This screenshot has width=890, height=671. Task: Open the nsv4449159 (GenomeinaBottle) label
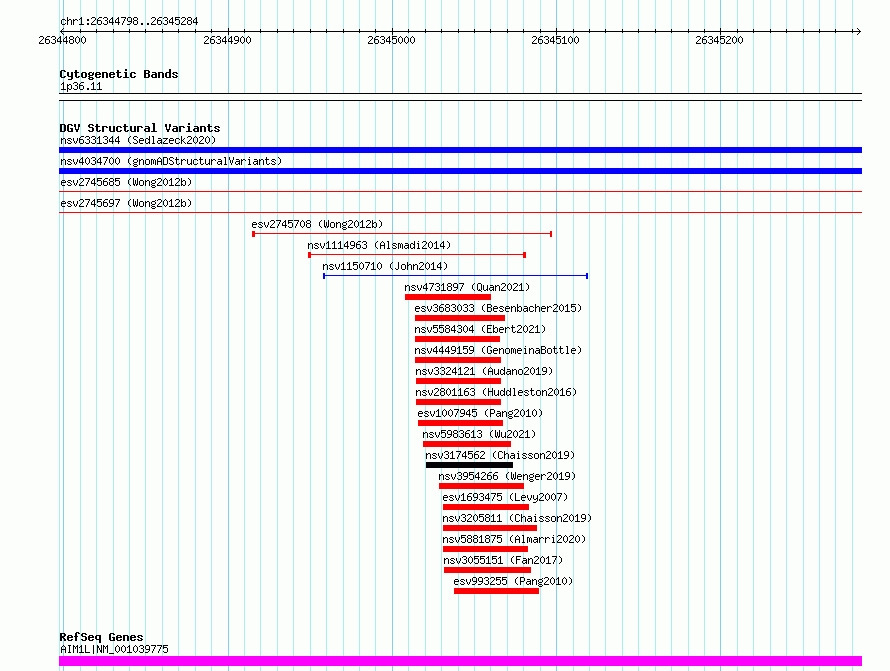click(498, 350)
